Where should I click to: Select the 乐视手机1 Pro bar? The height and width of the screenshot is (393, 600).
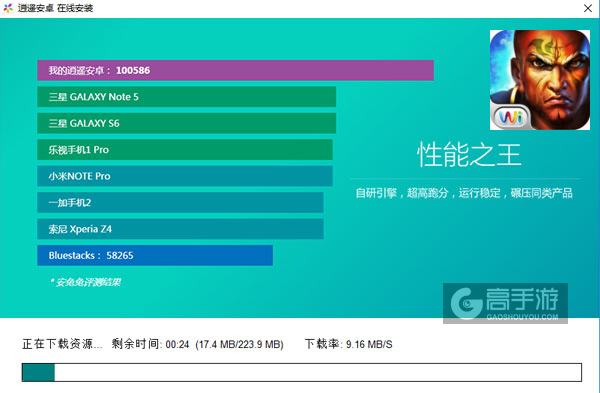[x=185, y=150]
